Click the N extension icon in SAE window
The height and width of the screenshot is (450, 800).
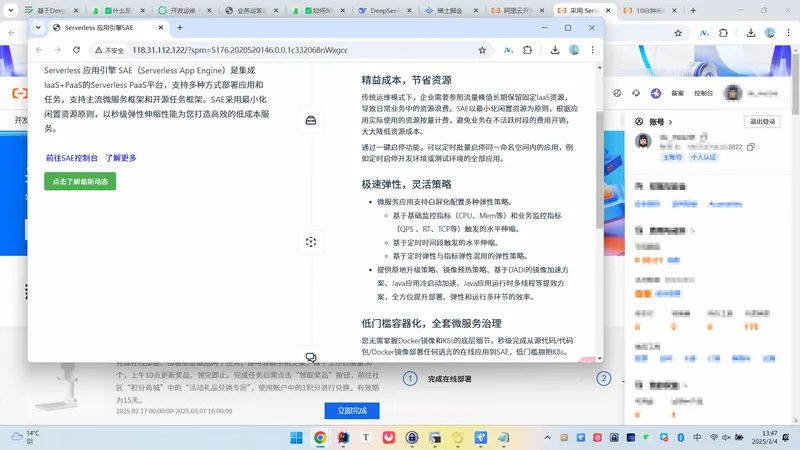508,50
